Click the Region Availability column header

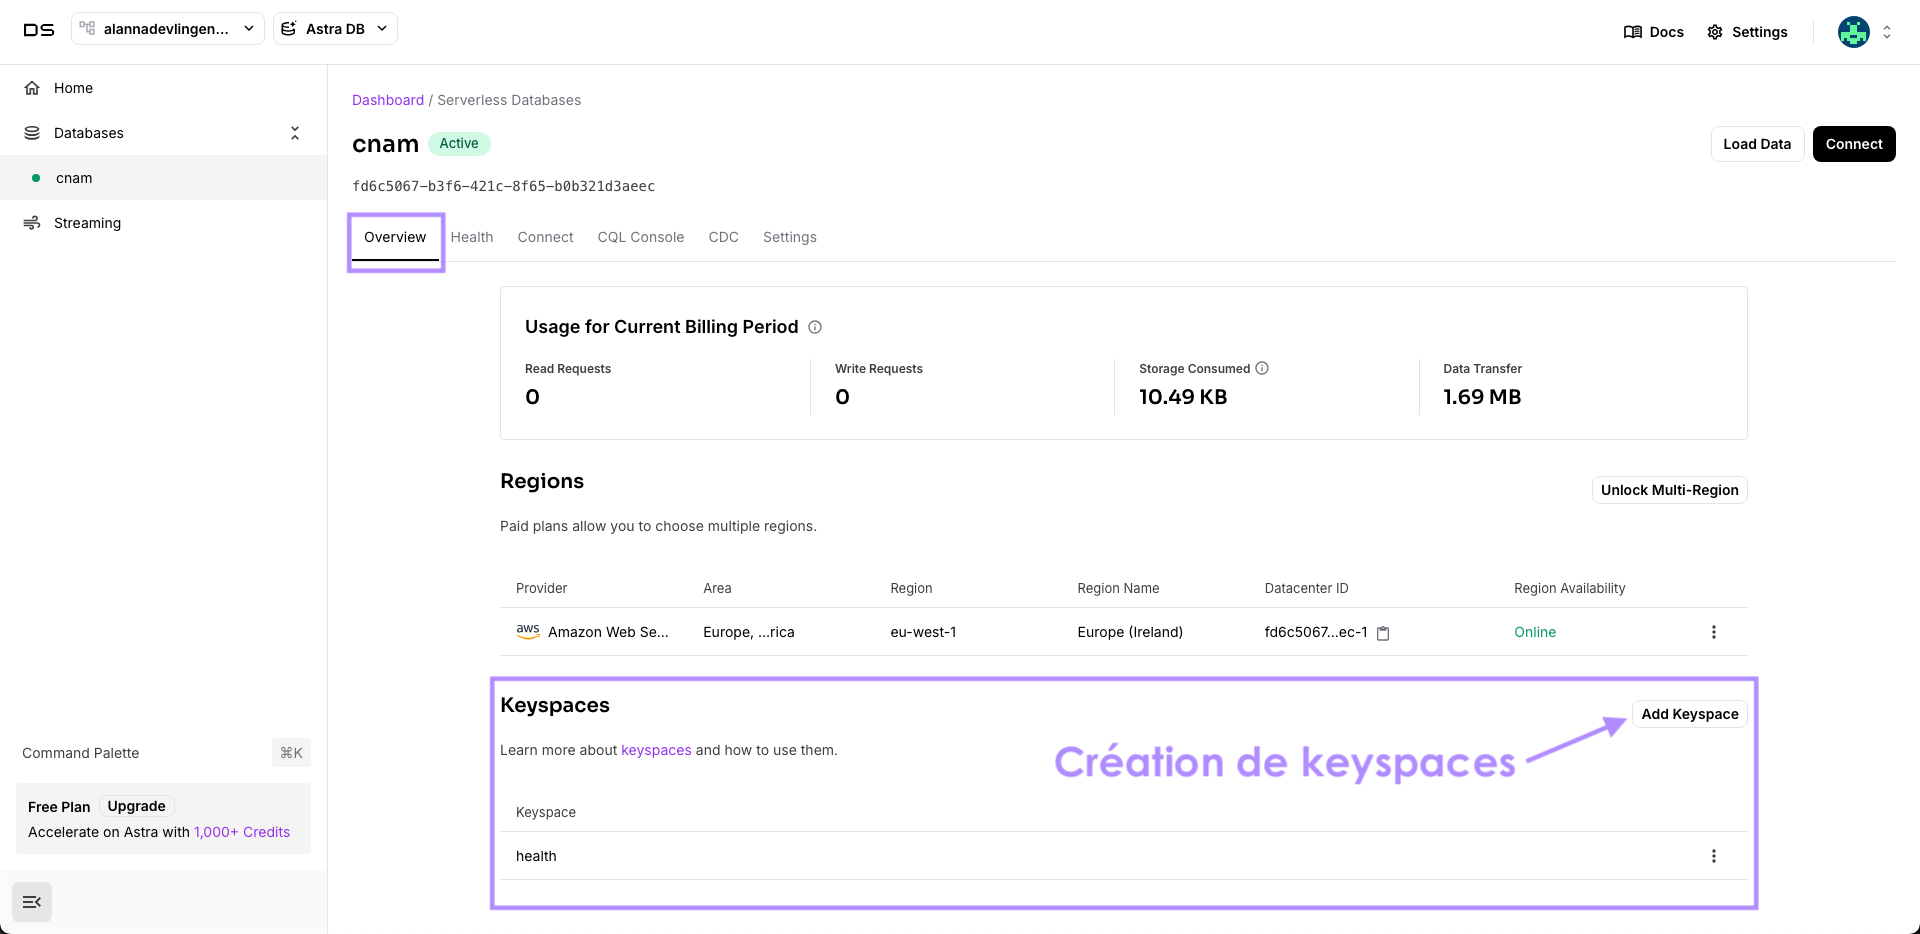[1570, 588]
